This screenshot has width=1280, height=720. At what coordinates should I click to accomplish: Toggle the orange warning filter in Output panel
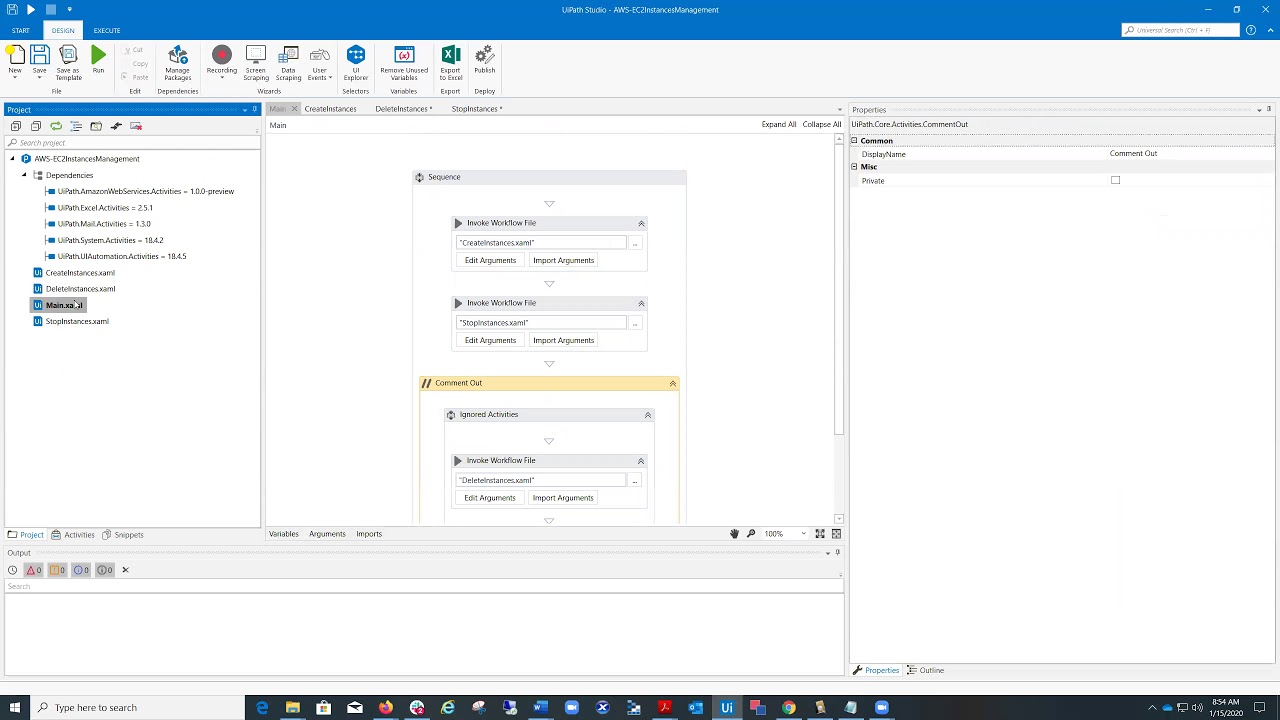(x=57, y=570)
